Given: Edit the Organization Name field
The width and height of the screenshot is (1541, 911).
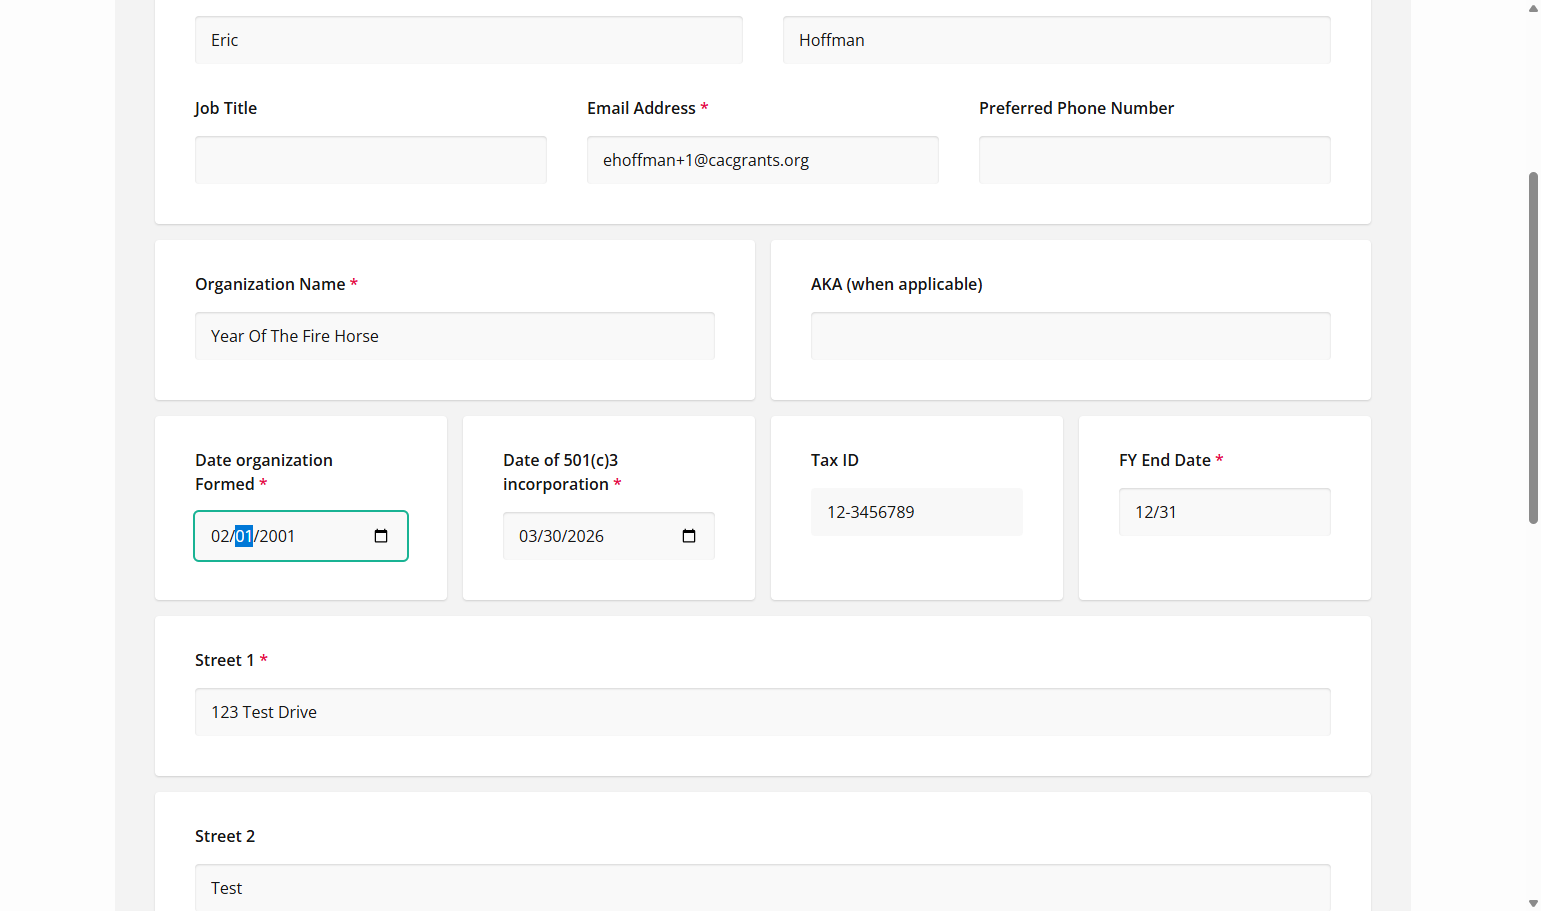Looking at the screenshot, I should [455, 336].
